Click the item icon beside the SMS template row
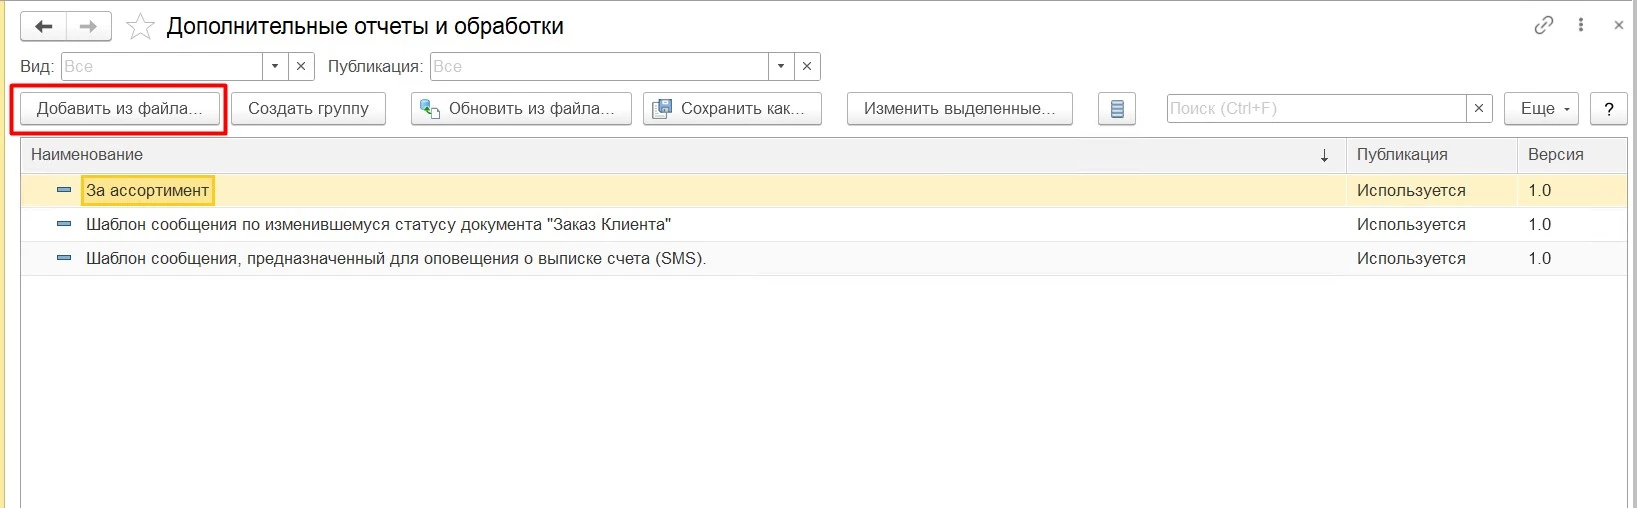The width and height of the screenshot is (1637, 508). (64, 258)
